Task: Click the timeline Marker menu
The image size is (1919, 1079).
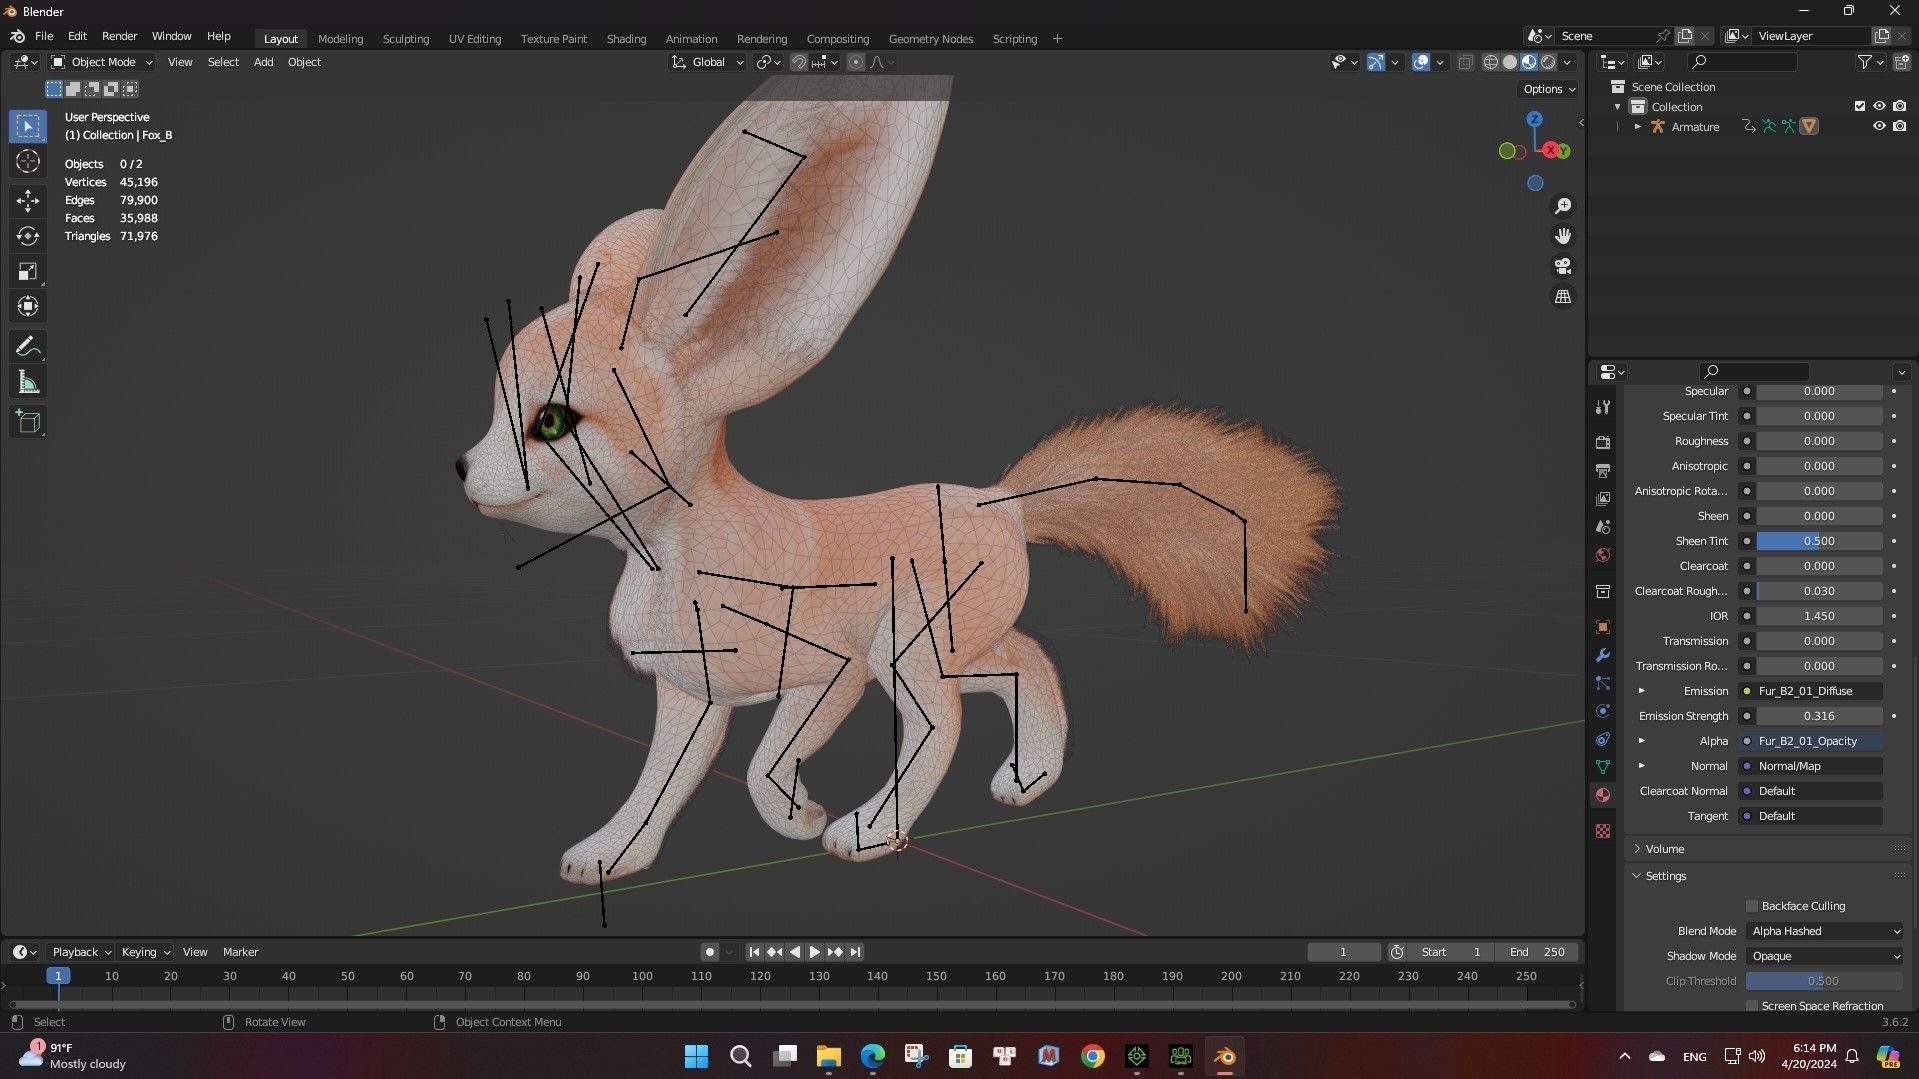Action: click(240, 952)
